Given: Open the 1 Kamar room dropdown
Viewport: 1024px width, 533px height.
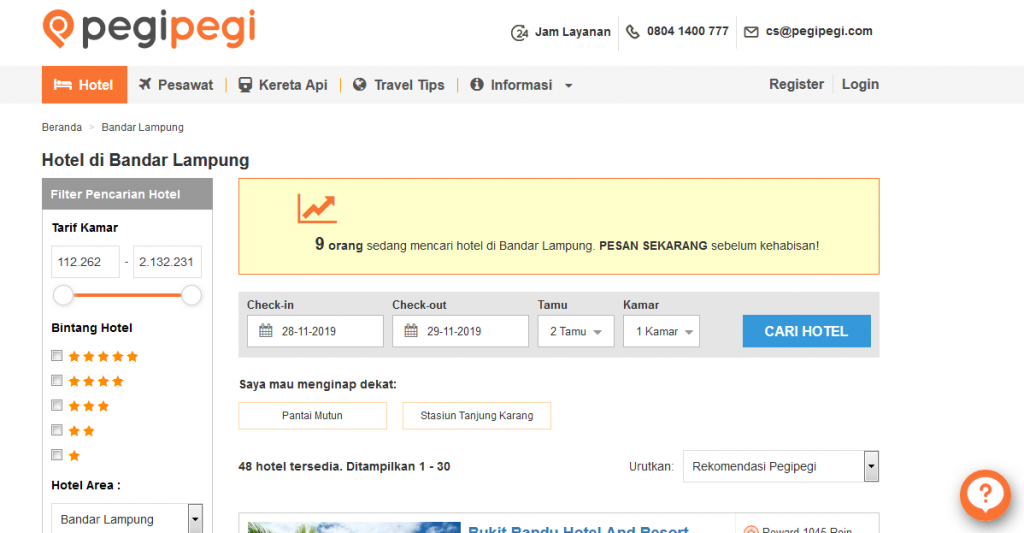Looking at the screenshot, I should tap(661, 331).
